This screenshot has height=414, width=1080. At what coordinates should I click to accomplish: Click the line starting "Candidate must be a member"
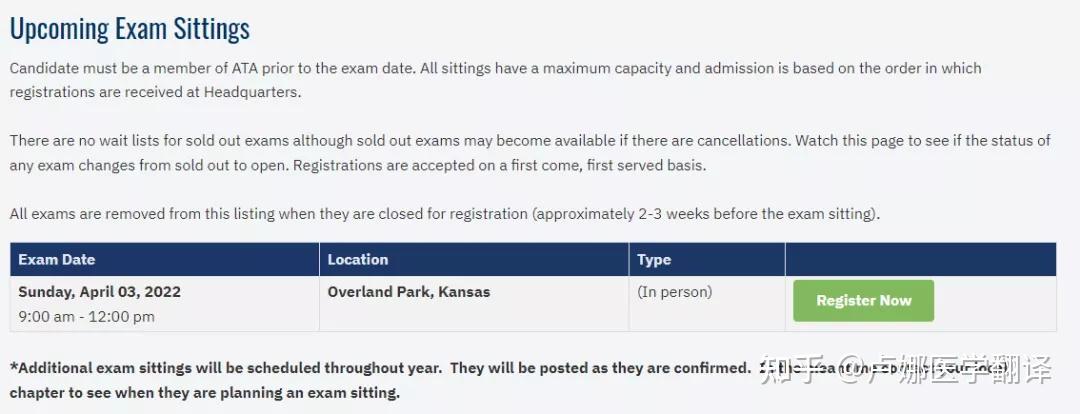tap(495, 68)
